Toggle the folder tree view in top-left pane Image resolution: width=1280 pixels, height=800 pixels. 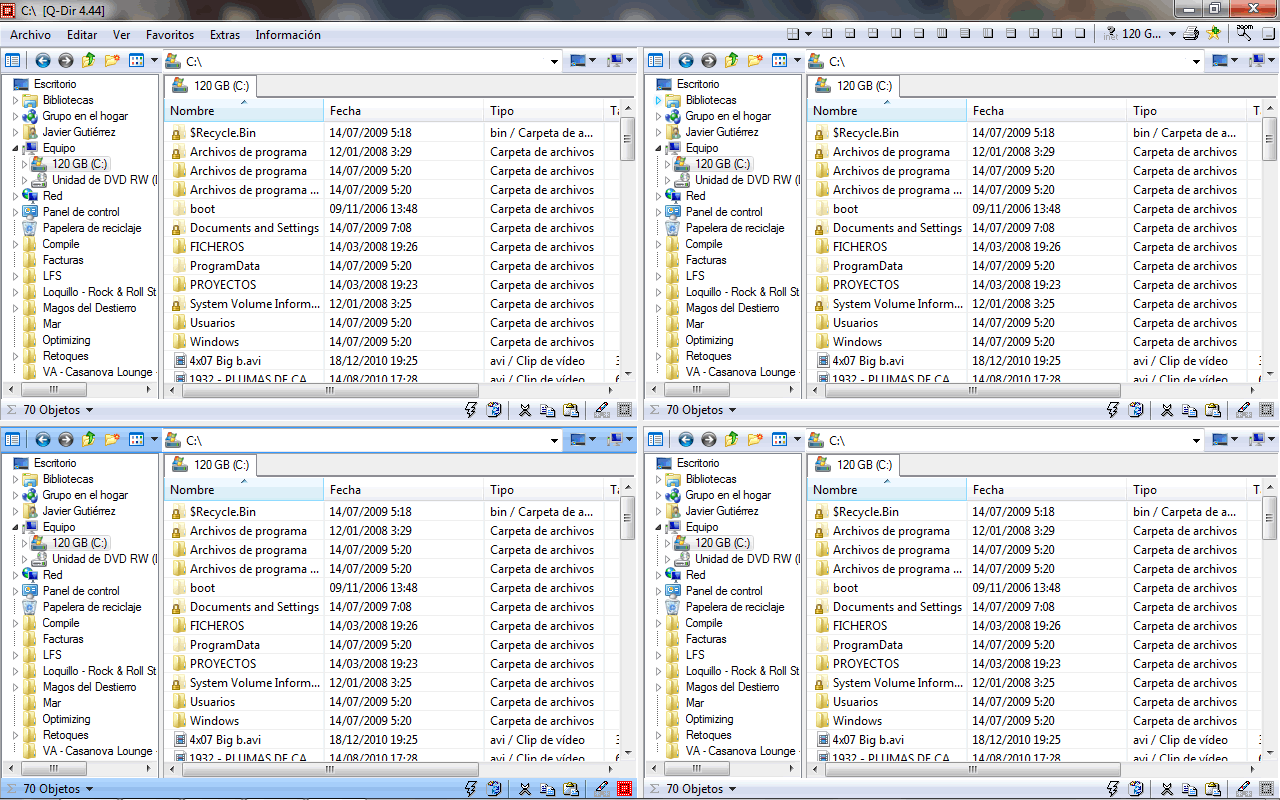click(12, 61)
